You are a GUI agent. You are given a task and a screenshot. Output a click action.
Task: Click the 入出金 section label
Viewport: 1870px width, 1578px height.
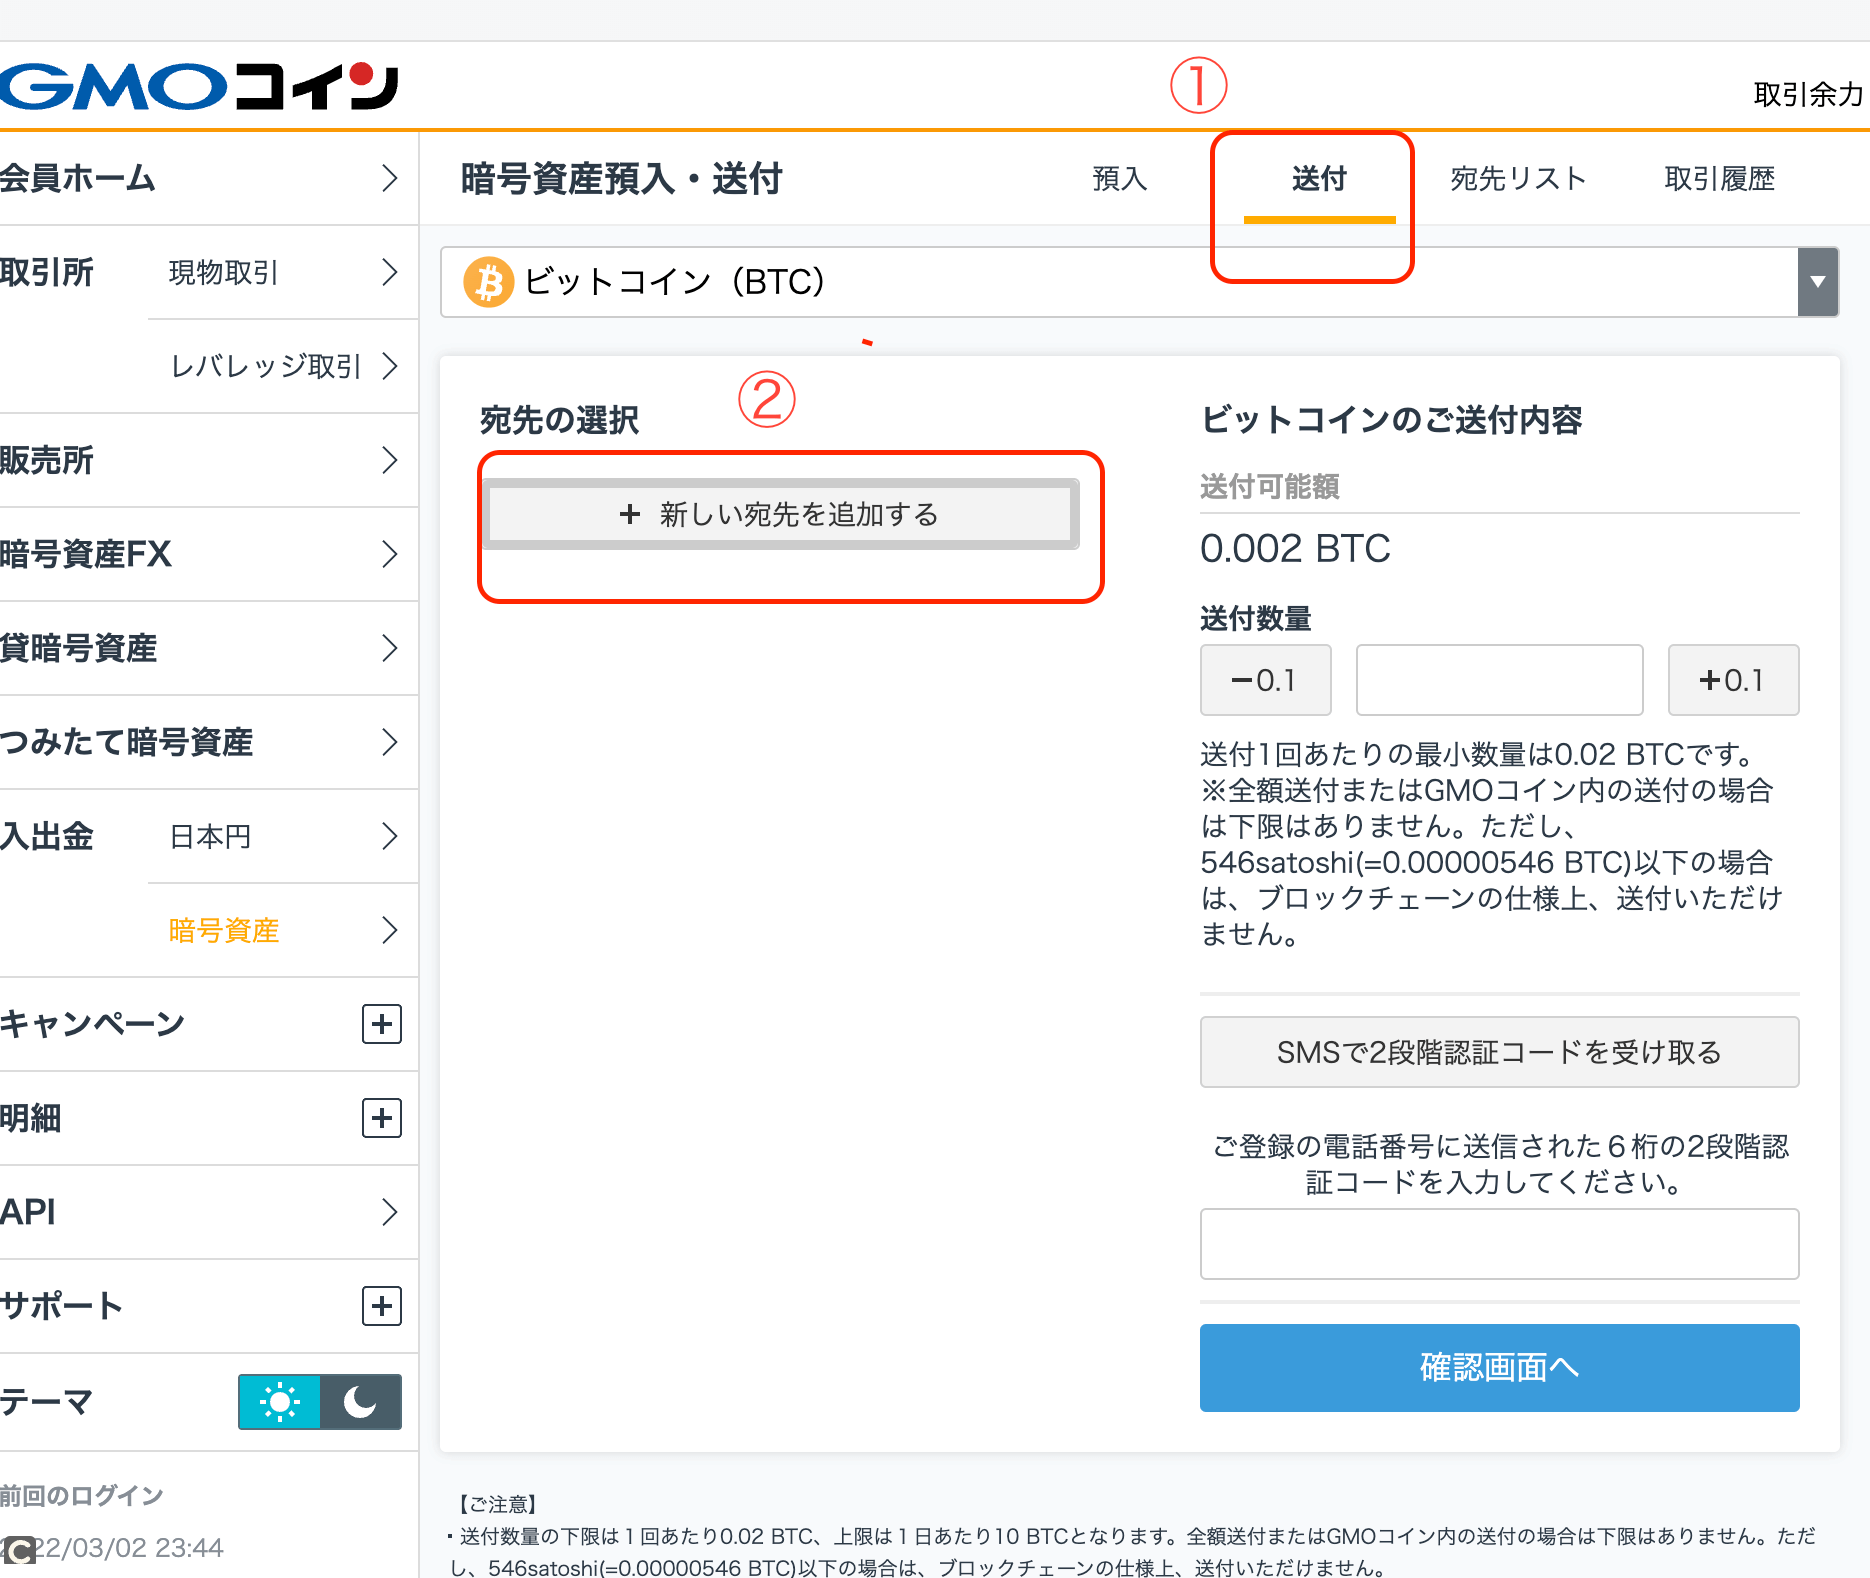(47, 836)
